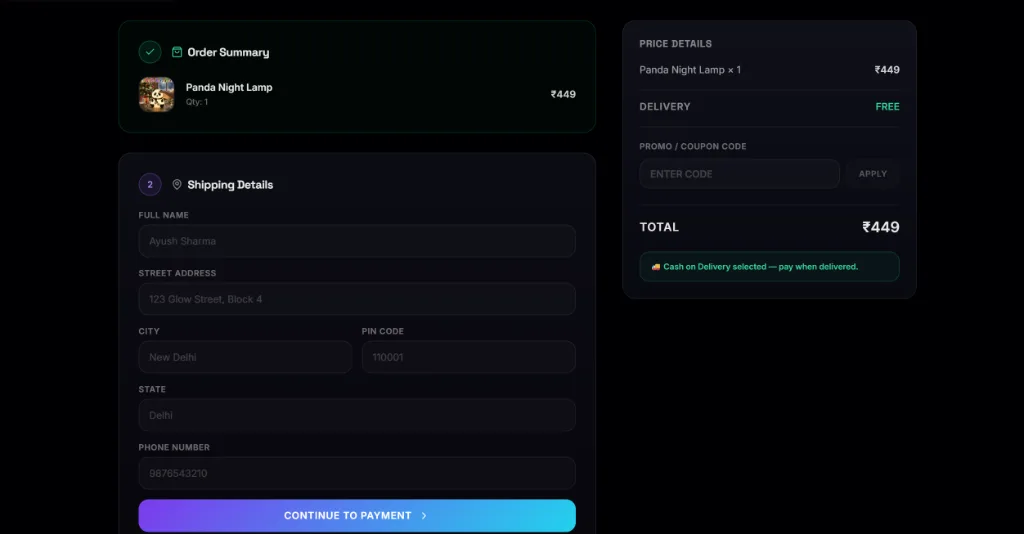
Task: Click the Cash on Delivery truck icon
Action: 656,267
